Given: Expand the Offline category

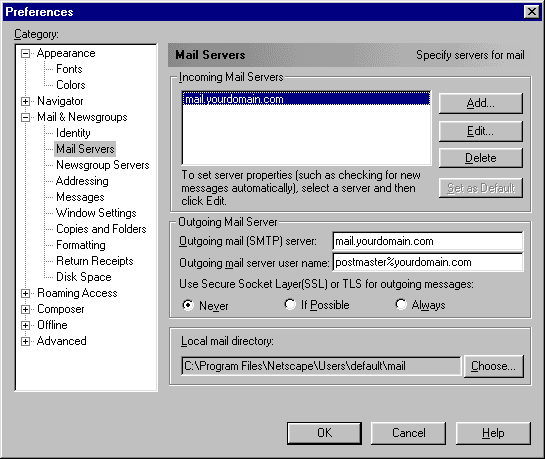Looking at the screenshot, I should 25,326.
